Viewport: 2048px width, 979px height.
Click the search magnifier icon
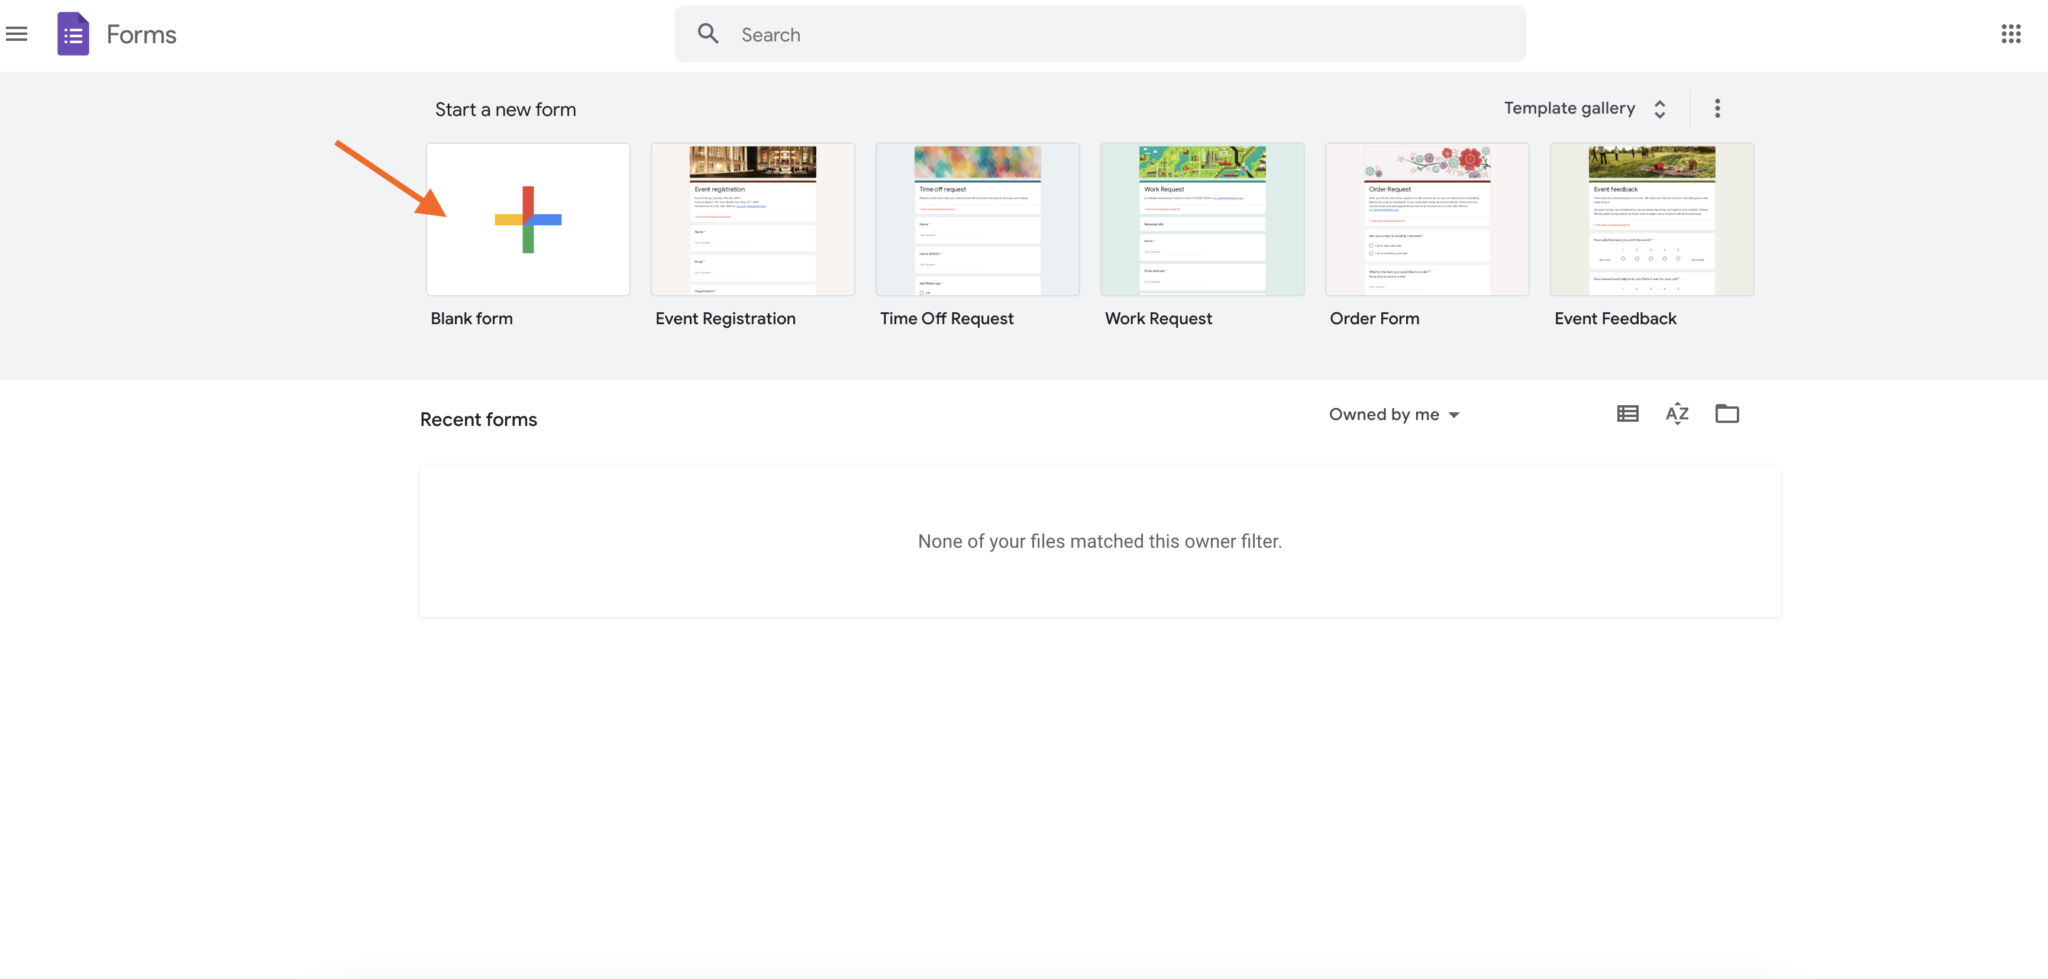[x=708, y=33]
